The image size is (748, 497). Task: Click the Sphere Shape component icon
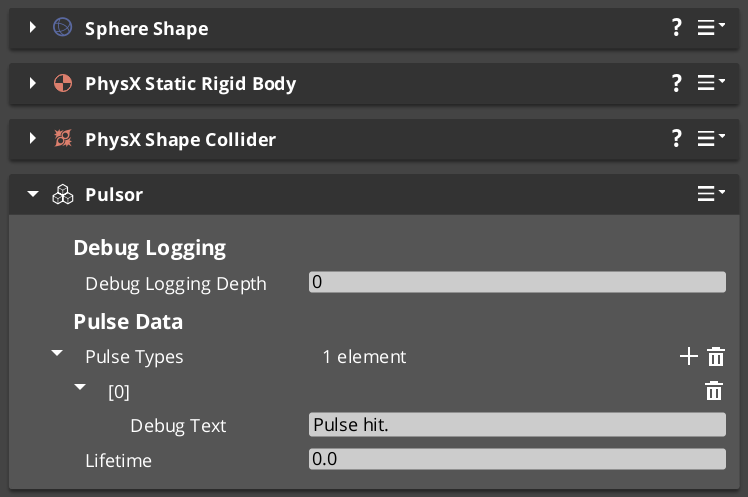(62, 28)
